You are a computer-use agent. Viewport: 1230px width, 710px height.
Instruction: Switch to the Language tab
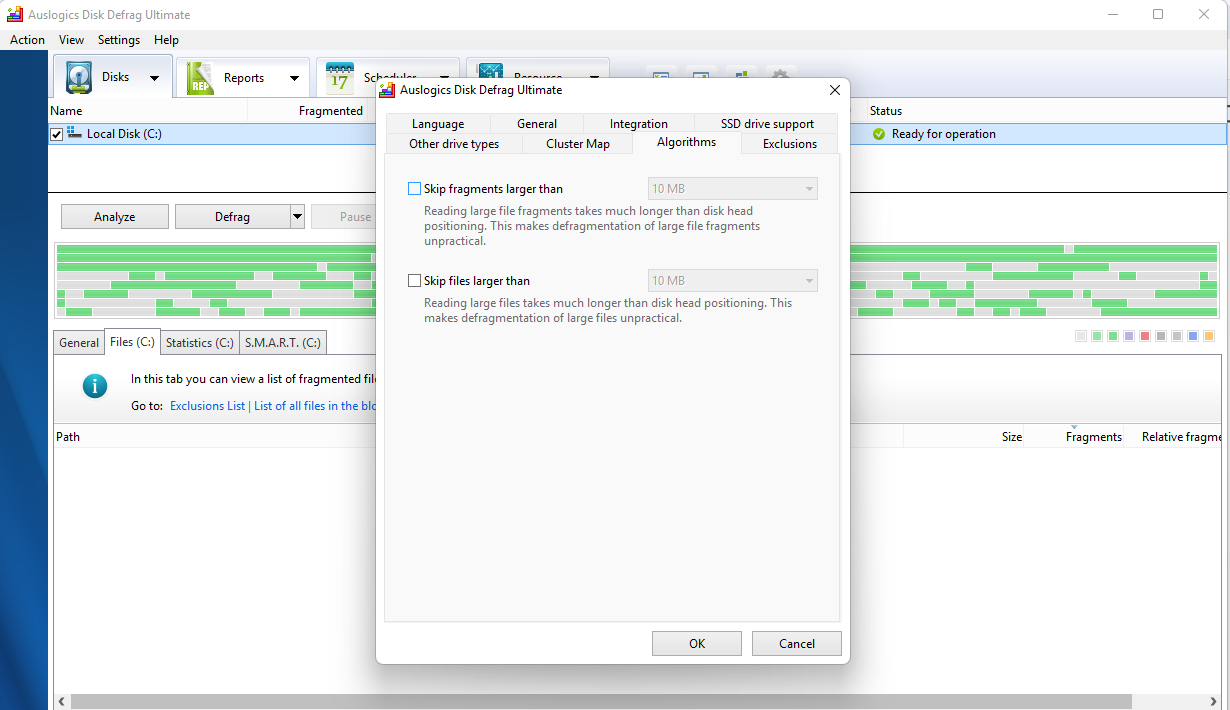tap(438, 124)
